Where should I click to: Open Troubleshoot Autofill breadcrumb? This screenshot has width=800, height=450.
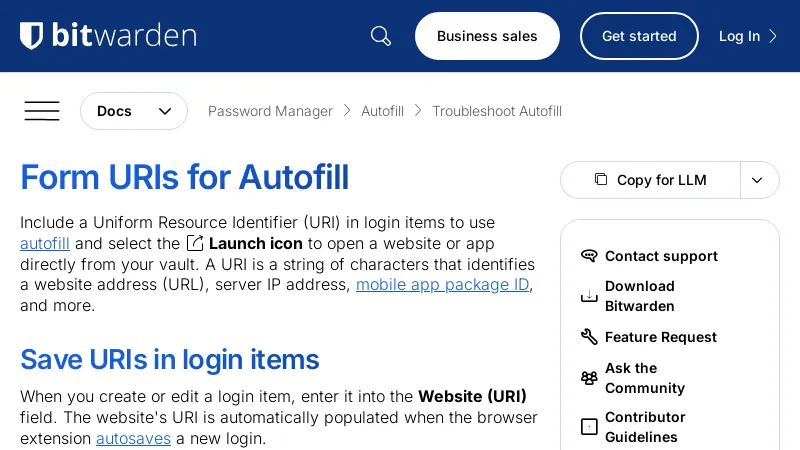tap(497, 111)
